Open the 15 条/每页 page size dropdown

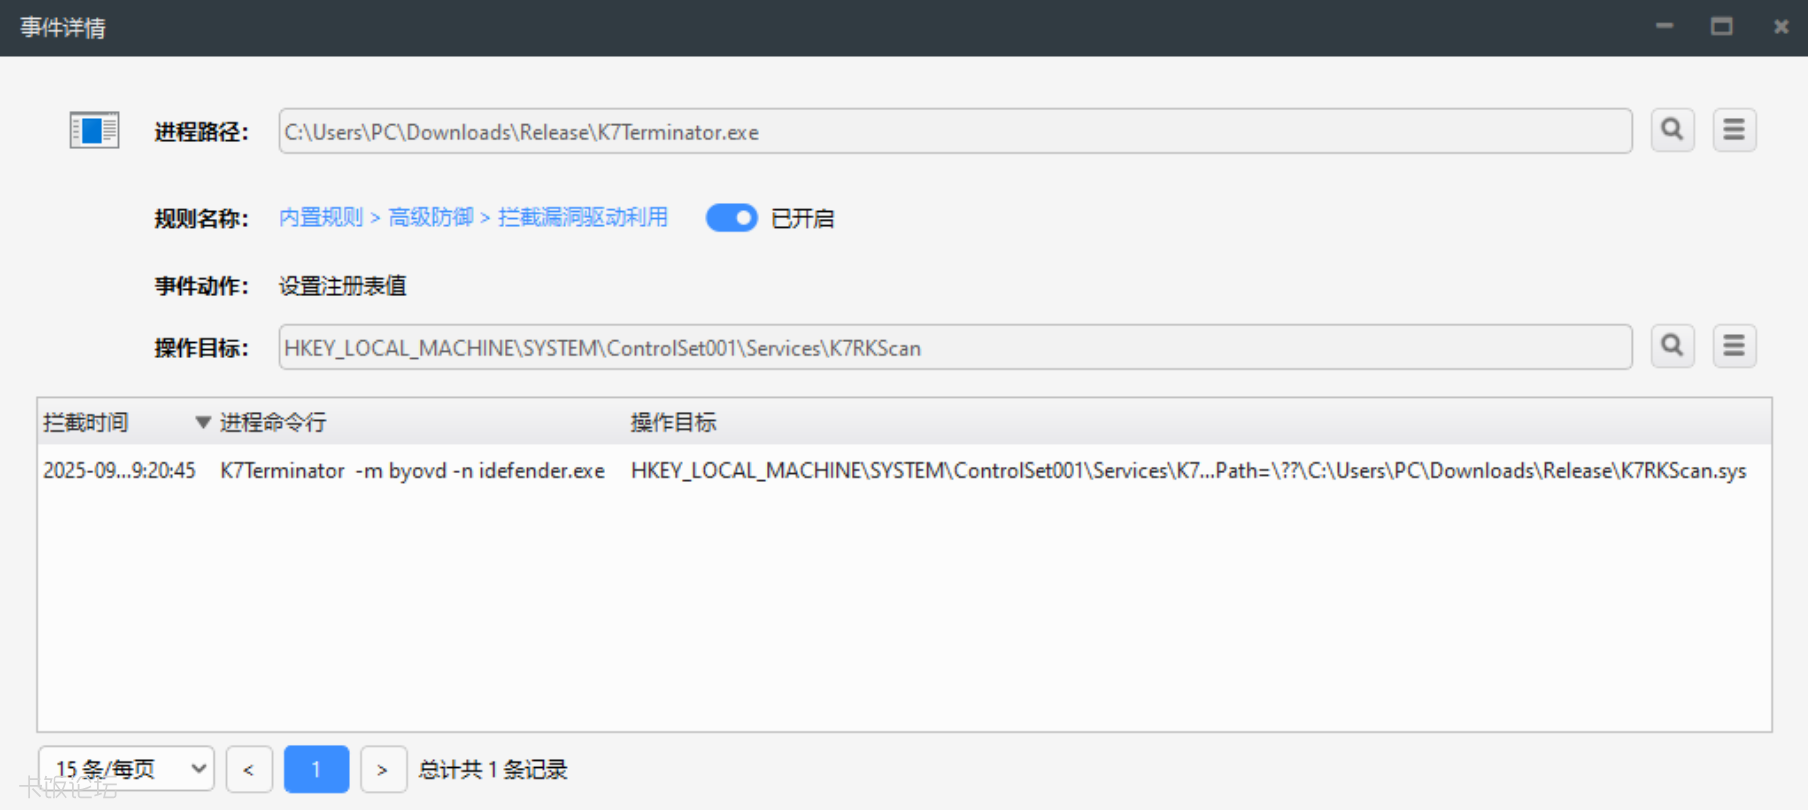pyautogui.click(x=126, y=769)
